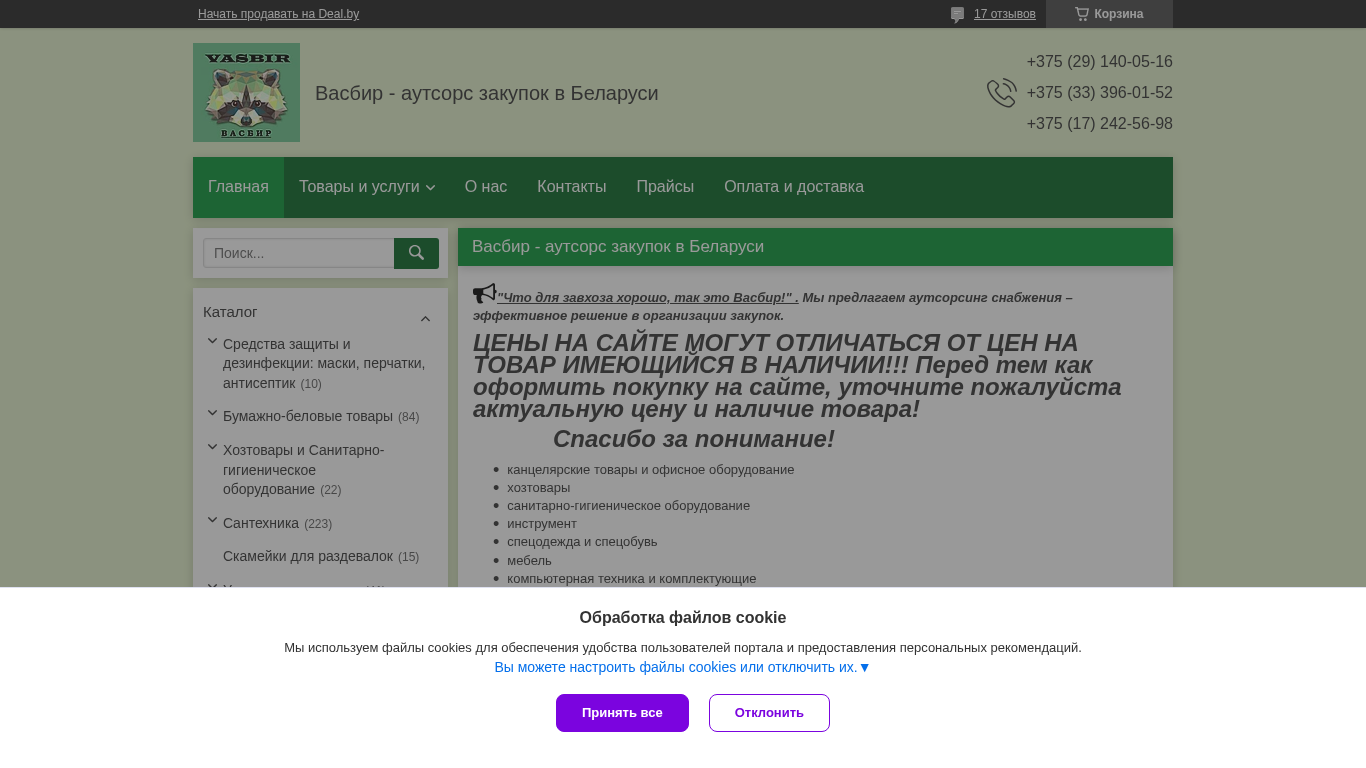Image resolution: width=1366 pixels, height=768 pixels.
Task: Click the reviews speech bubble icon
Action: 957,15
